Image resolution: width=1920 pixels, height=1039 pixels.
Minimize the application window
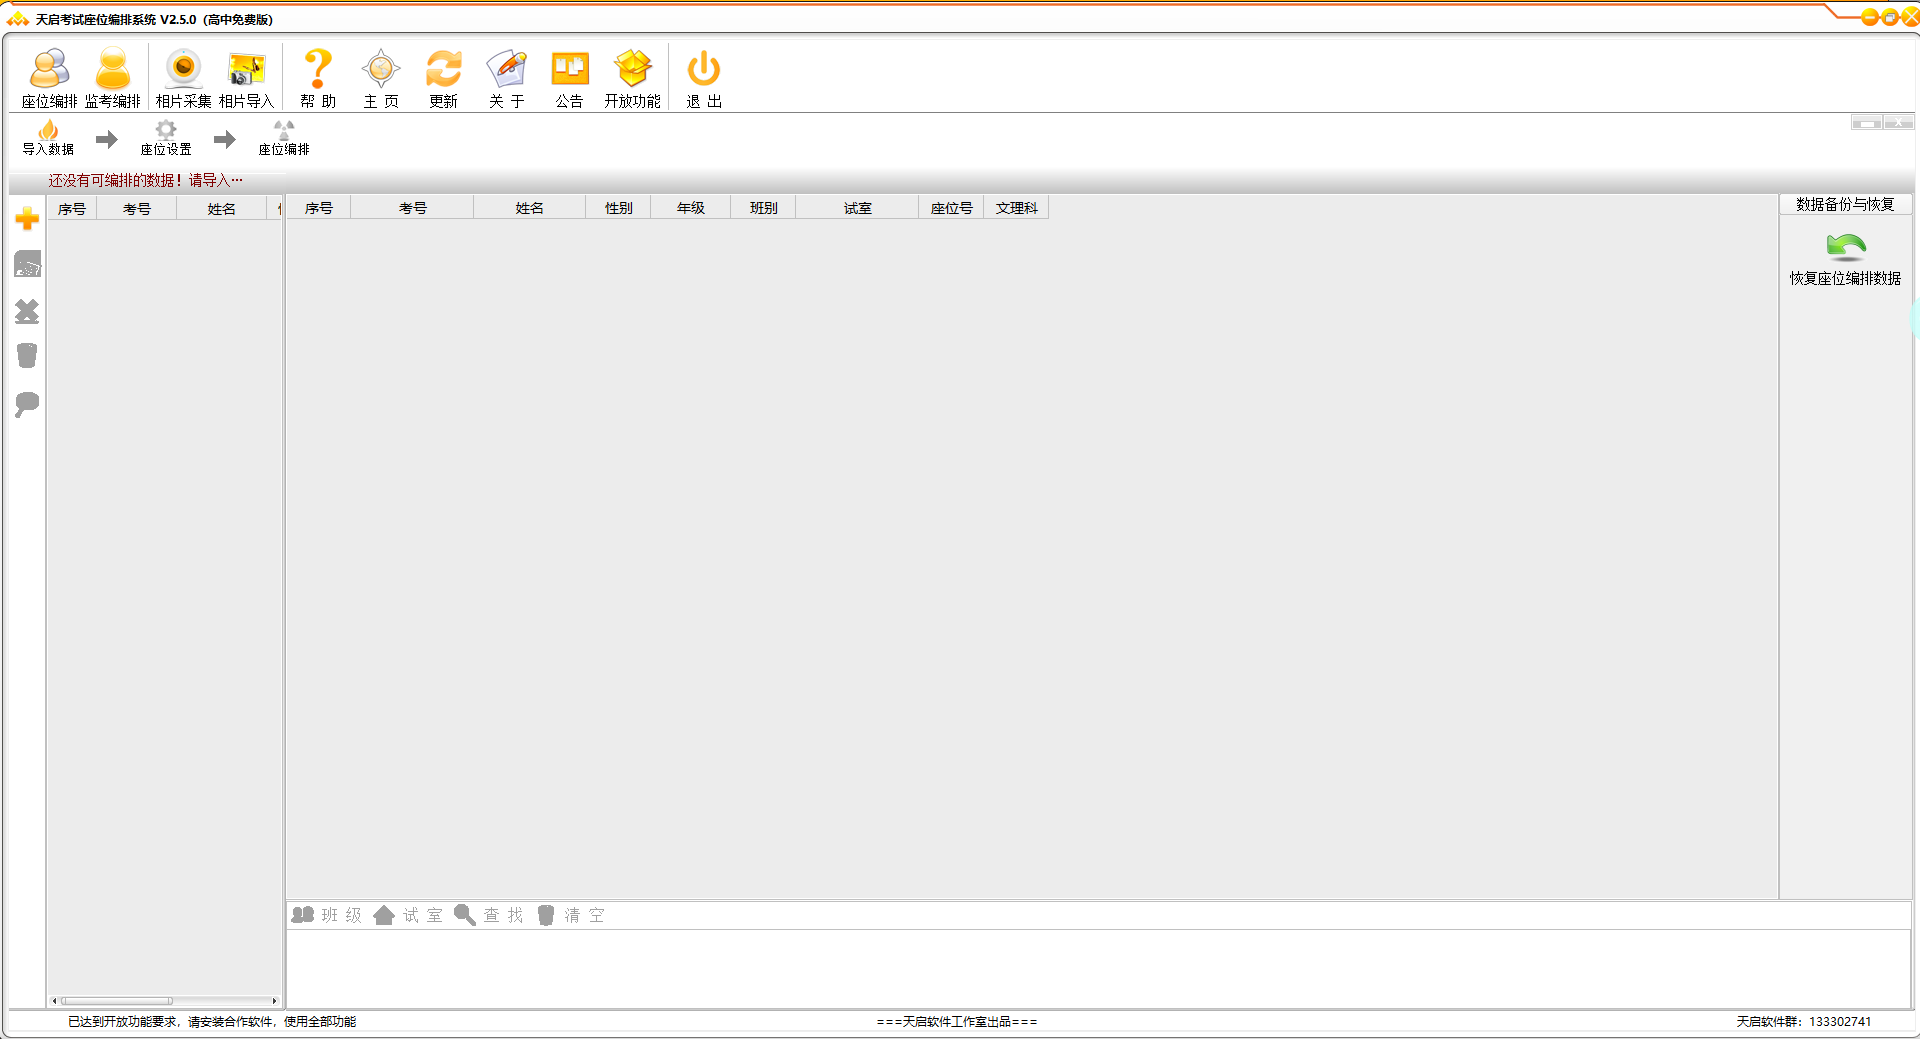(x=1869, y=17)
